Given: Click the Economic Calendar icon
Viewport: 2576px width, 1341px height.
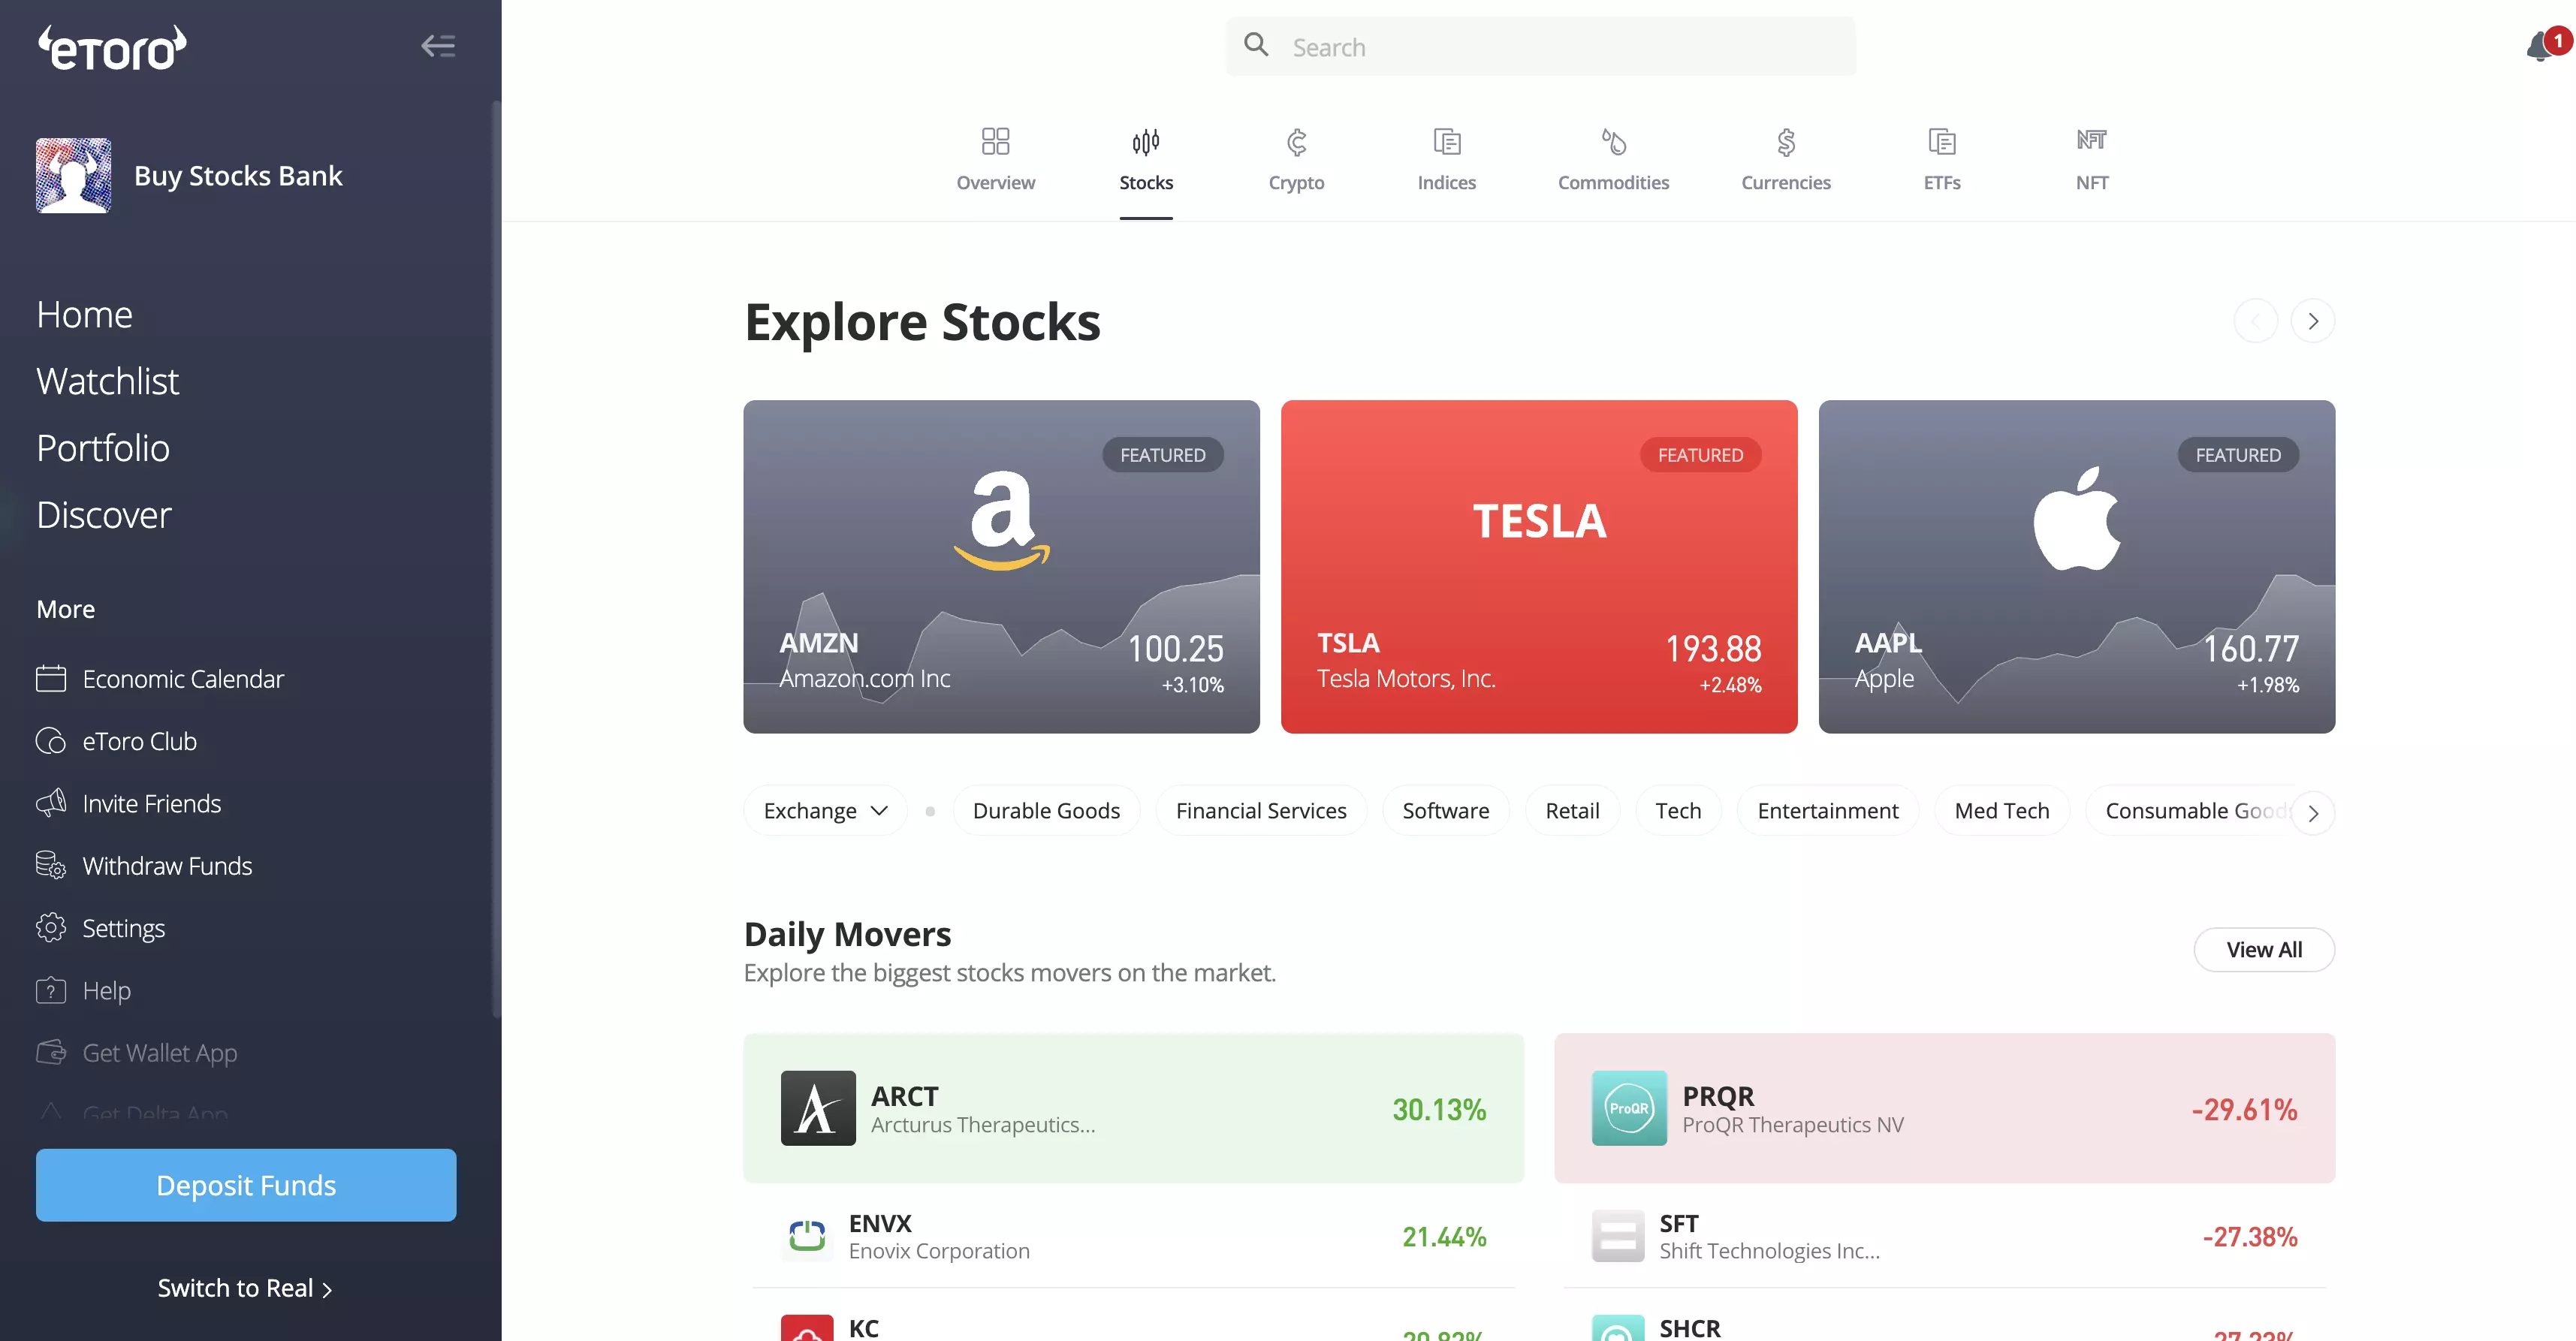Looking at the screenshot, I should coord(51,679).
